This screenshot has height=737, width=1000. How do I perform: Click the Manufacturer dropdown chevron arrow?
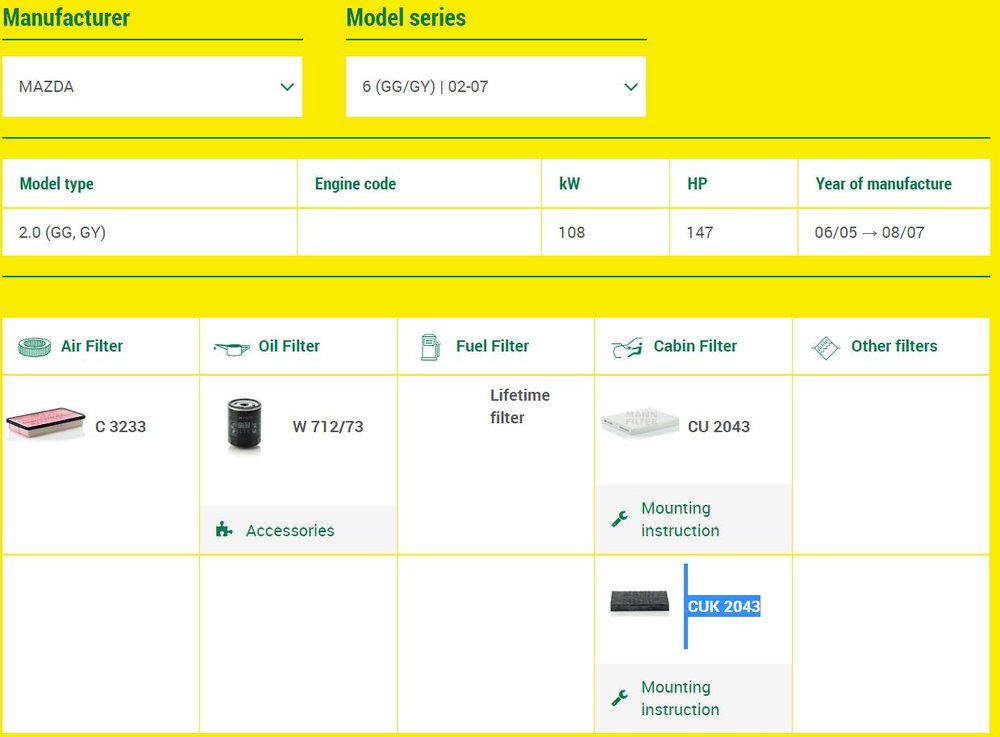[287, 87]
